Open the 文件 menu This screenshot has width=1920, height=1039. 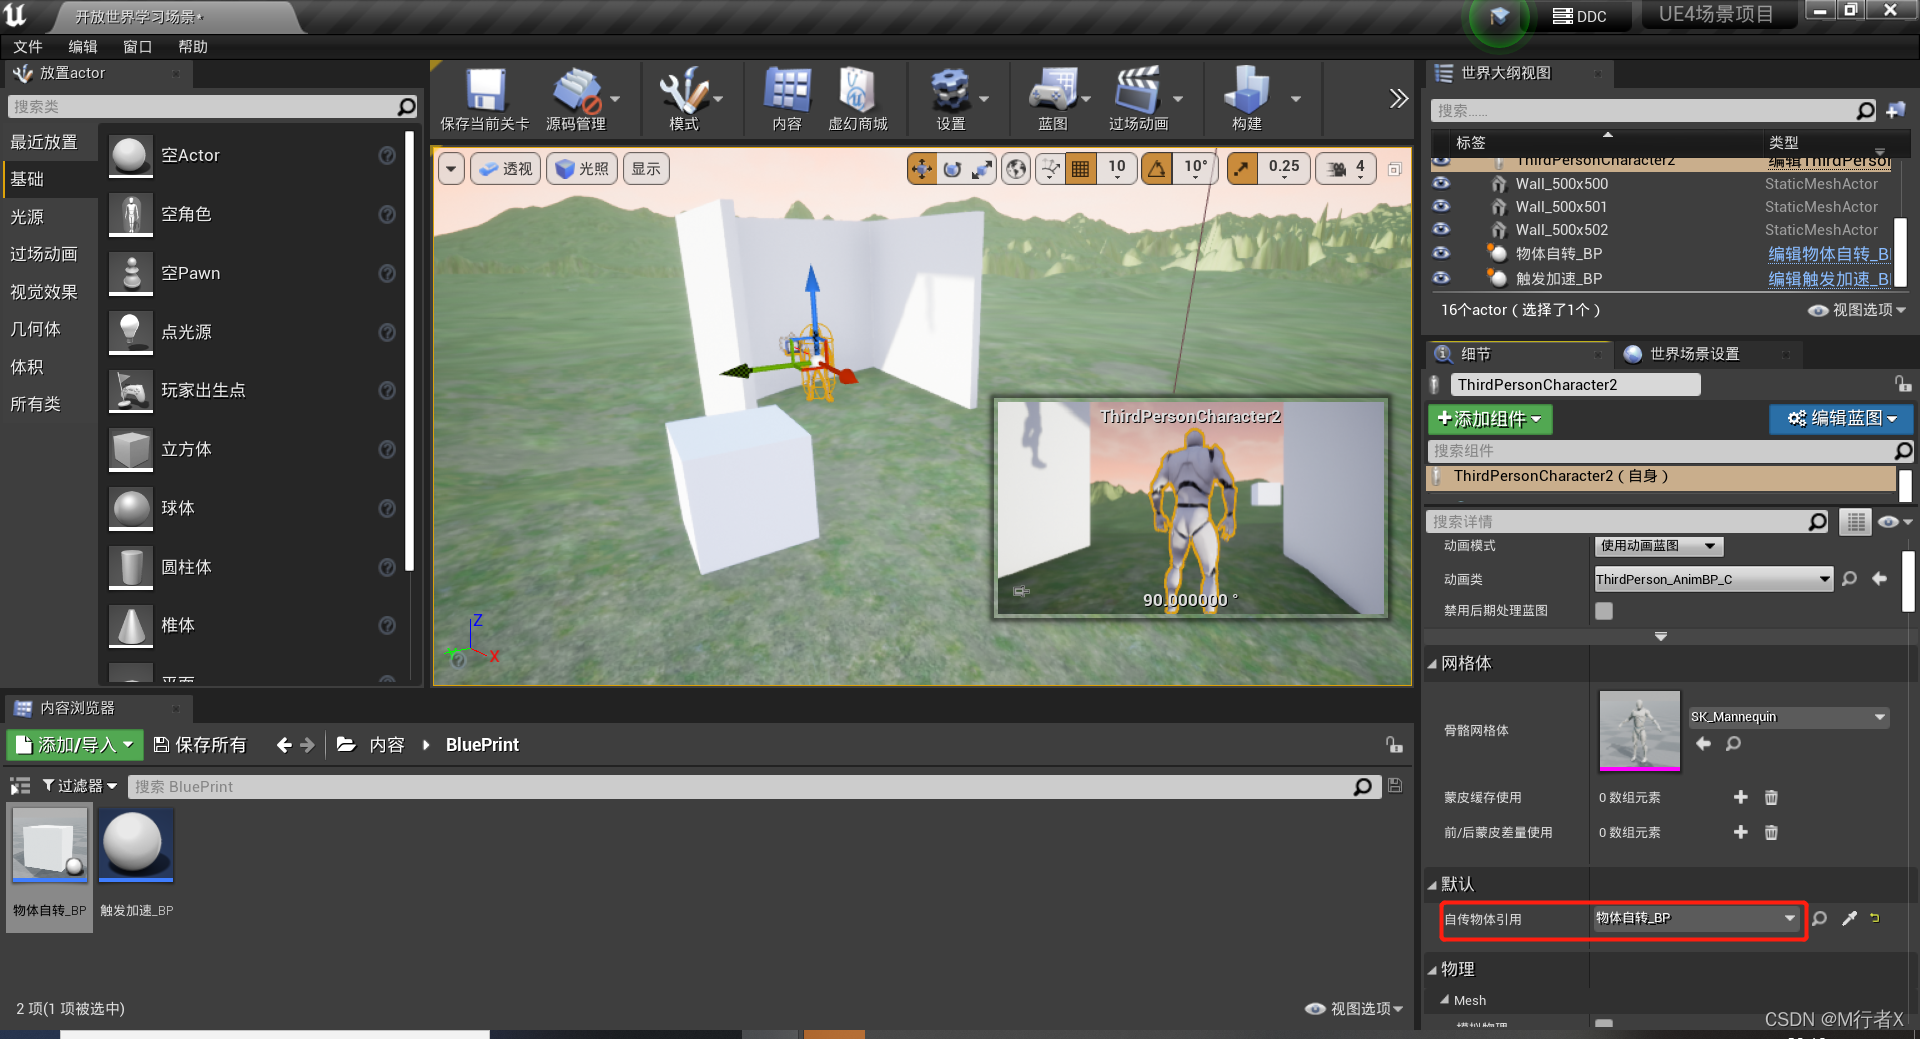pyautogui.click(x=28, y=47)
